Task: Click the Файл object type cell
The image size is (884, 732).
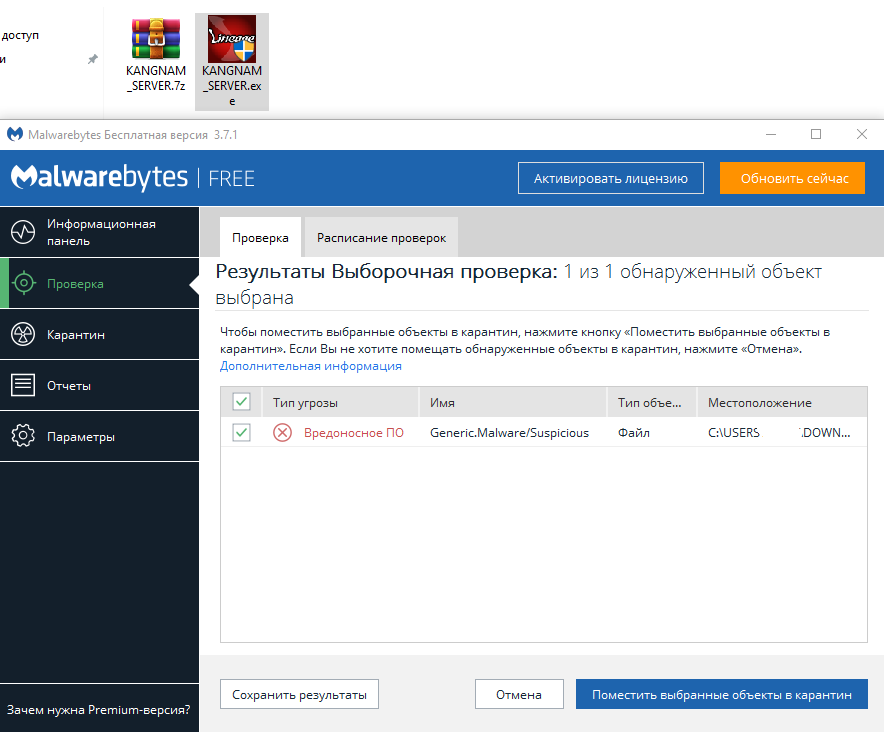Action: coord(634,433)
